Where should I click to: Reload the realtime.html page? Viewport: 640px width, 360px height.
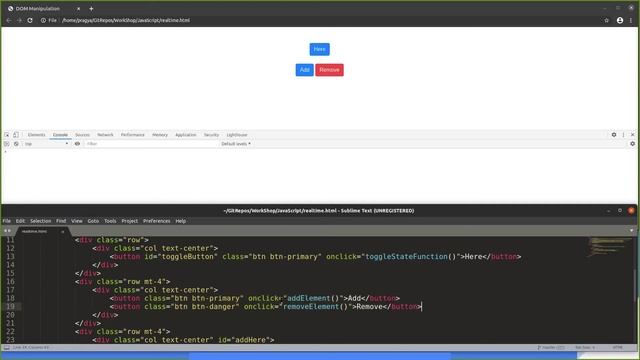(30, 20)
